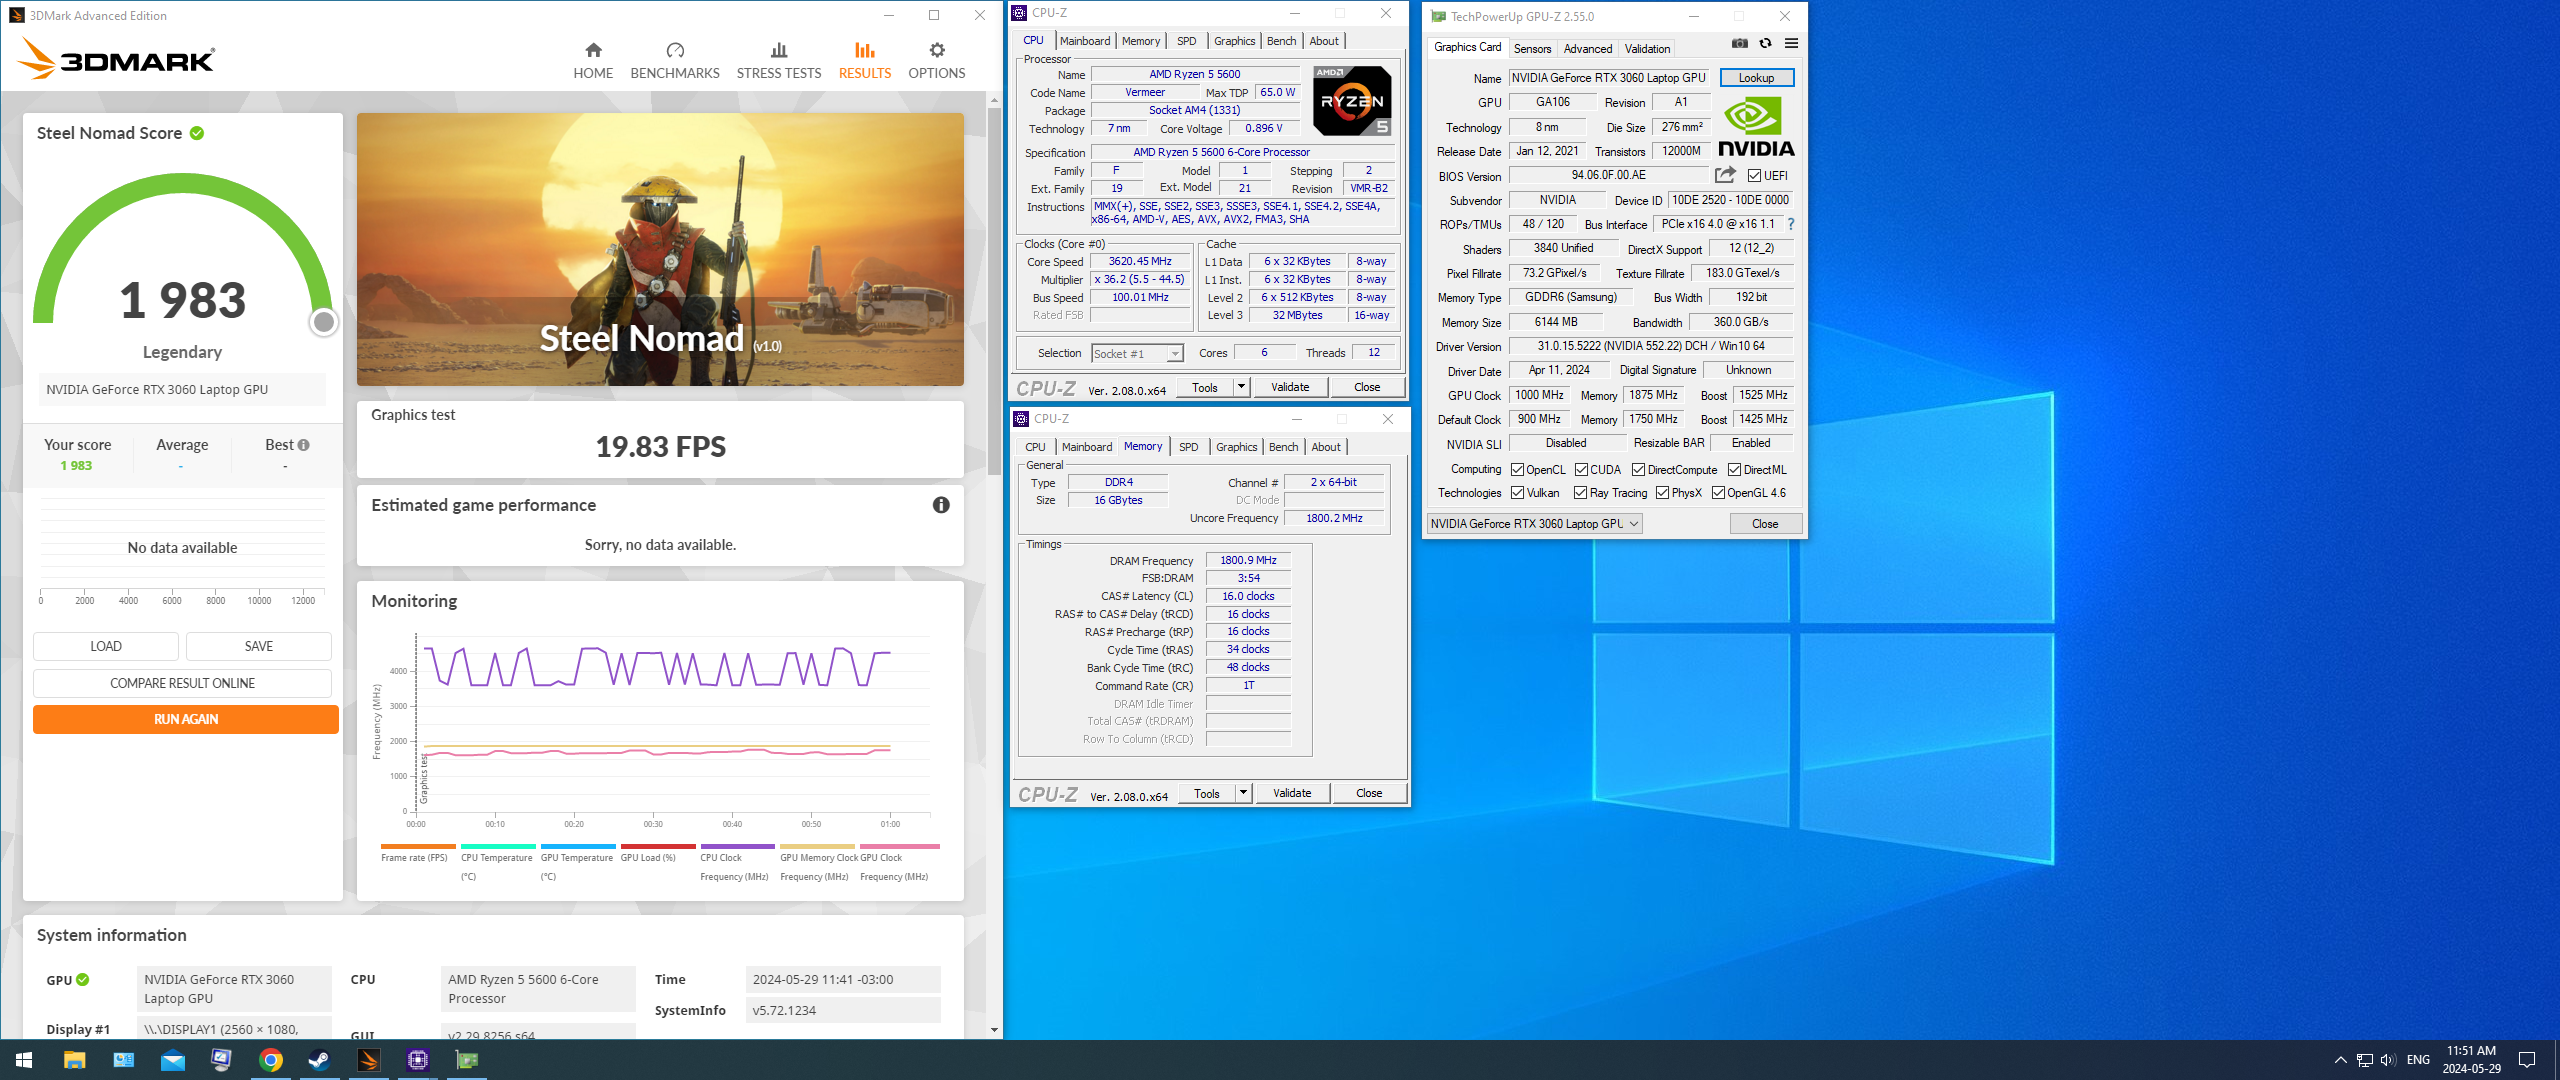Open OPTIONS gear icon in 3DMark
This screenshot has height=1080, width=2560.
pyautogui.click(x=937, y=50)
